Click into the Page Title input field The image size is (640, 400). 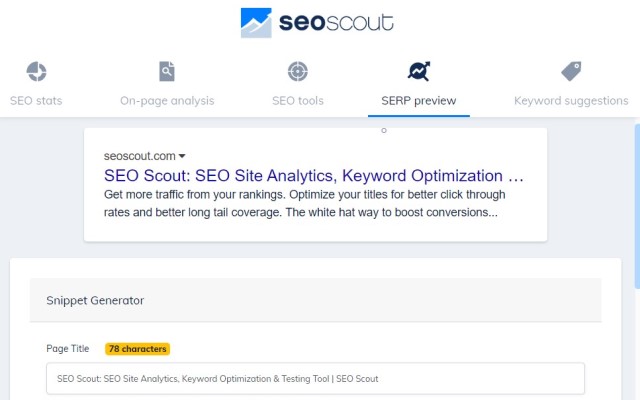(315, 379)
